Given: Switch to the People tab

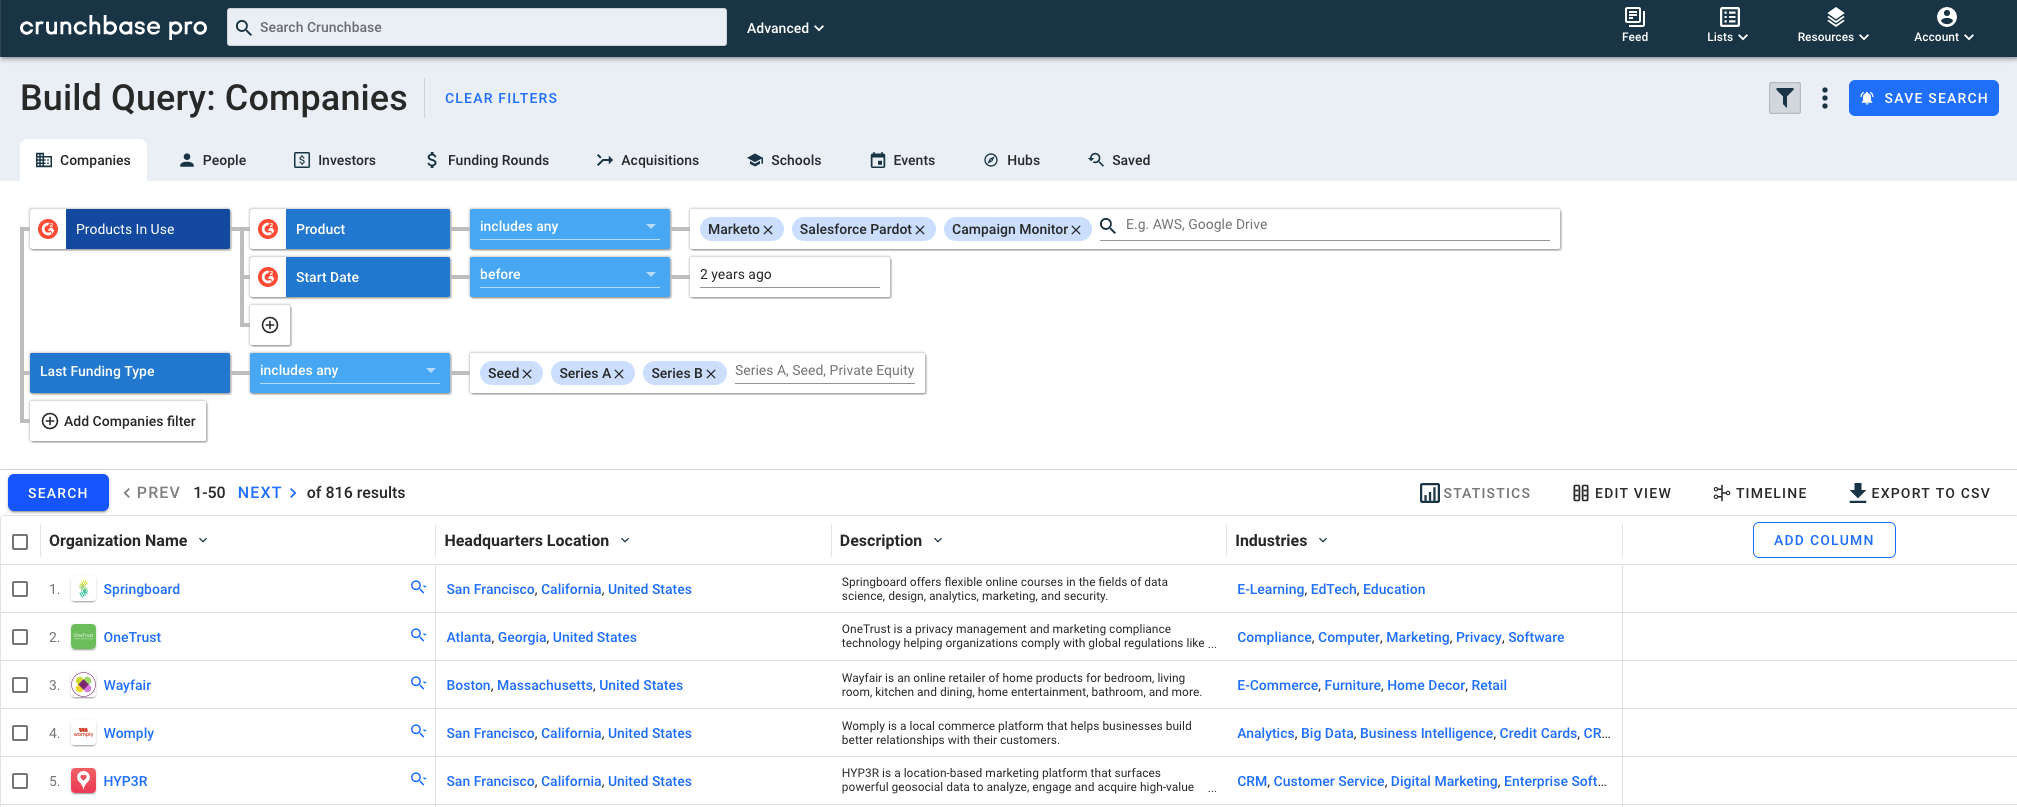Looking at the screenshot, I should [212, 160].
